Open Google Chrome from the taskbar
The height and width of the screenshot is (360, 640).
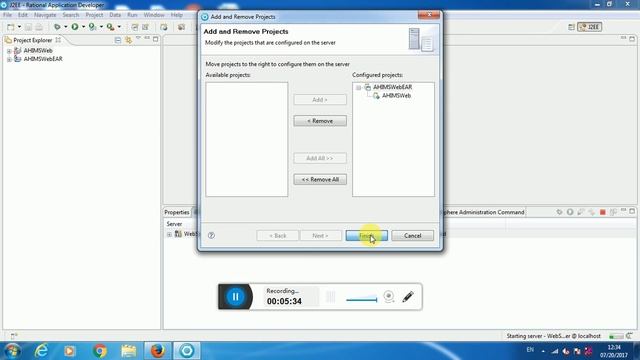[99, 351]
